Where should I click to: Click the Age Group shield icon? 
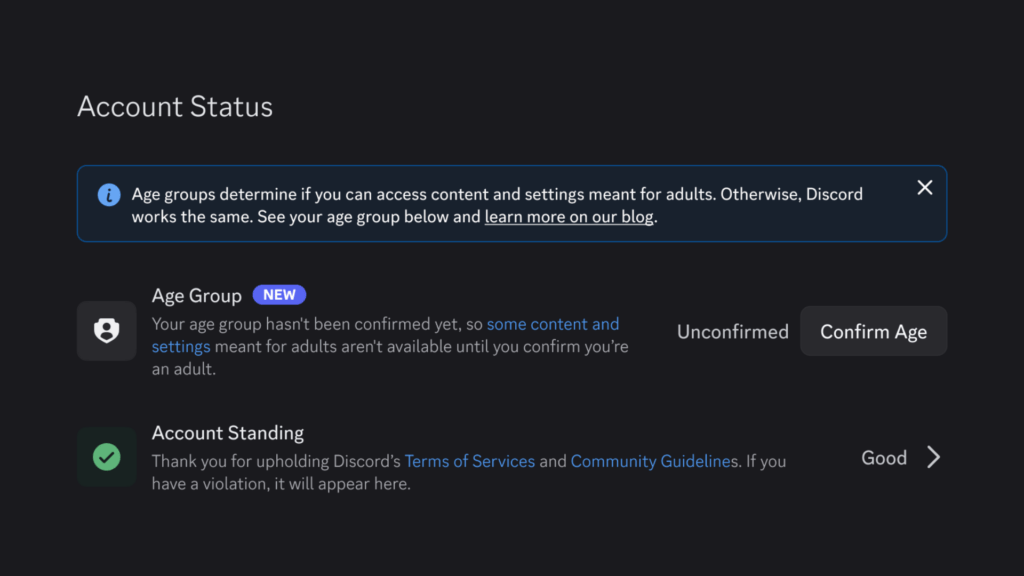(106, 330)
